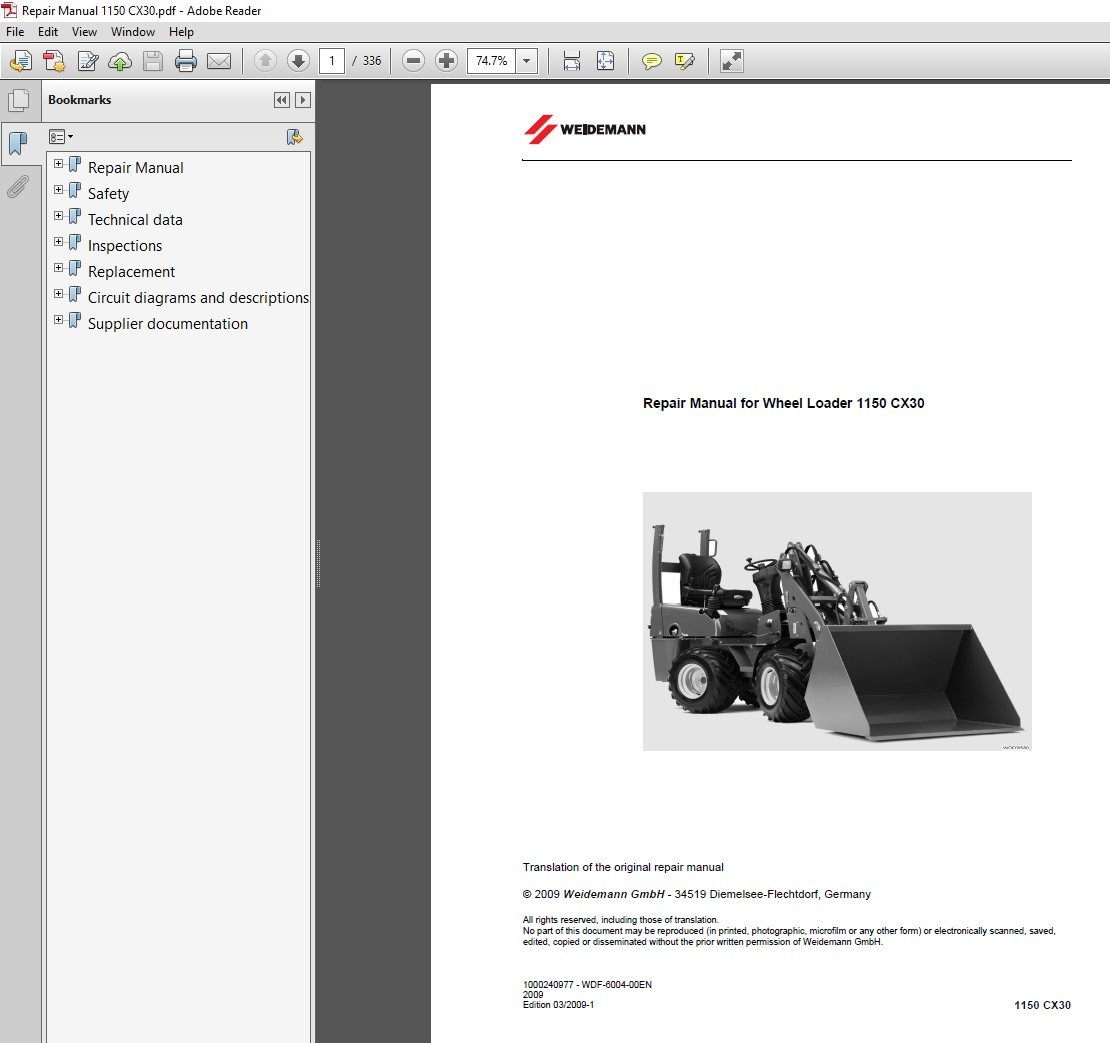Click the Send file by email icon

pyautogui.click(x=219, y=62)
